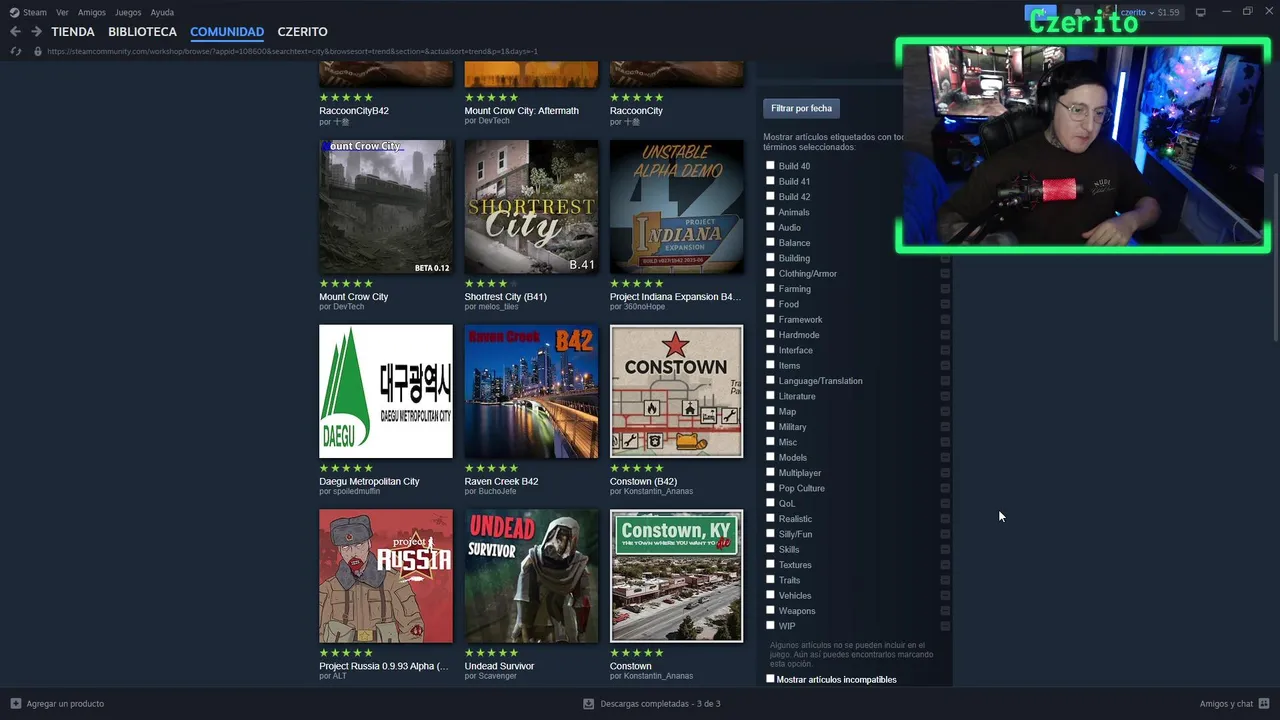Open the Daegu Metropolitan City thumbnail

tap(386, 391)
